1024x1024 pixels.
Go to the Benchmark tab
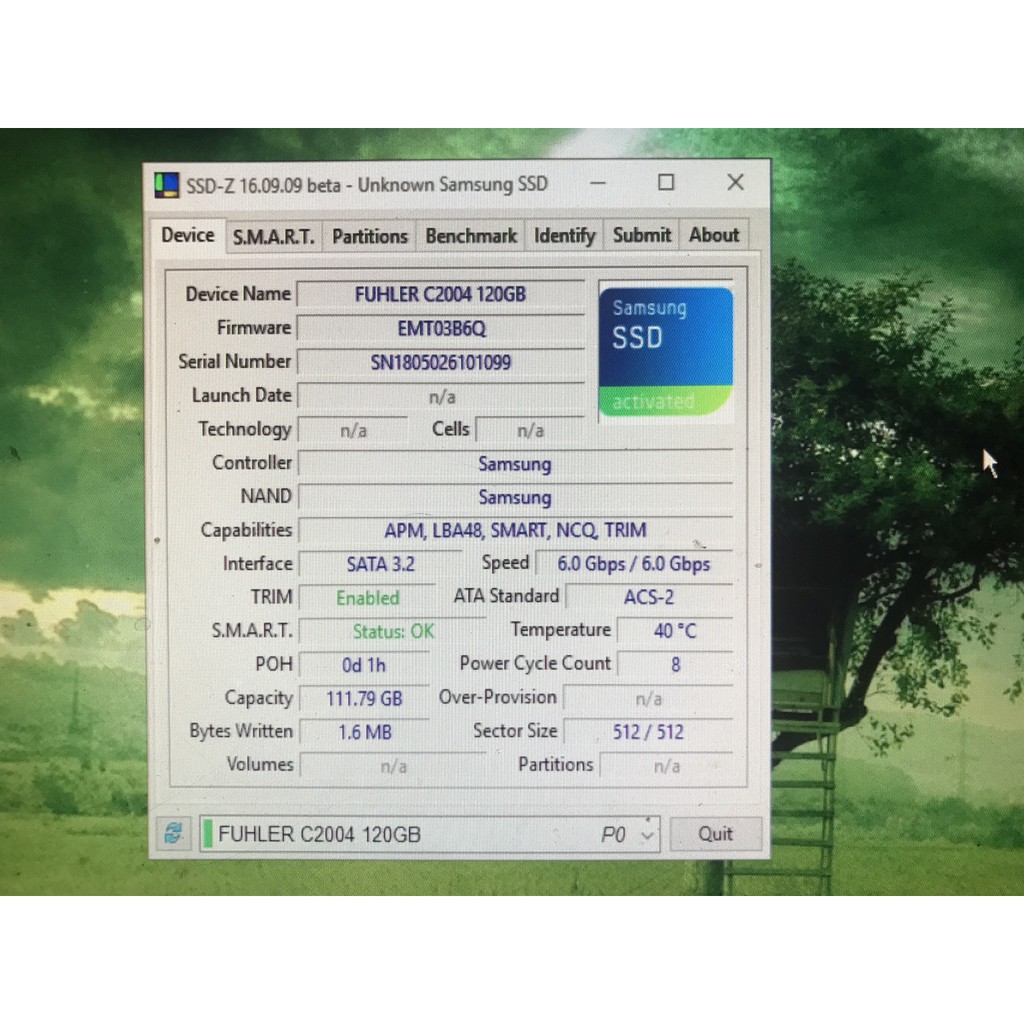click(471, 236)
